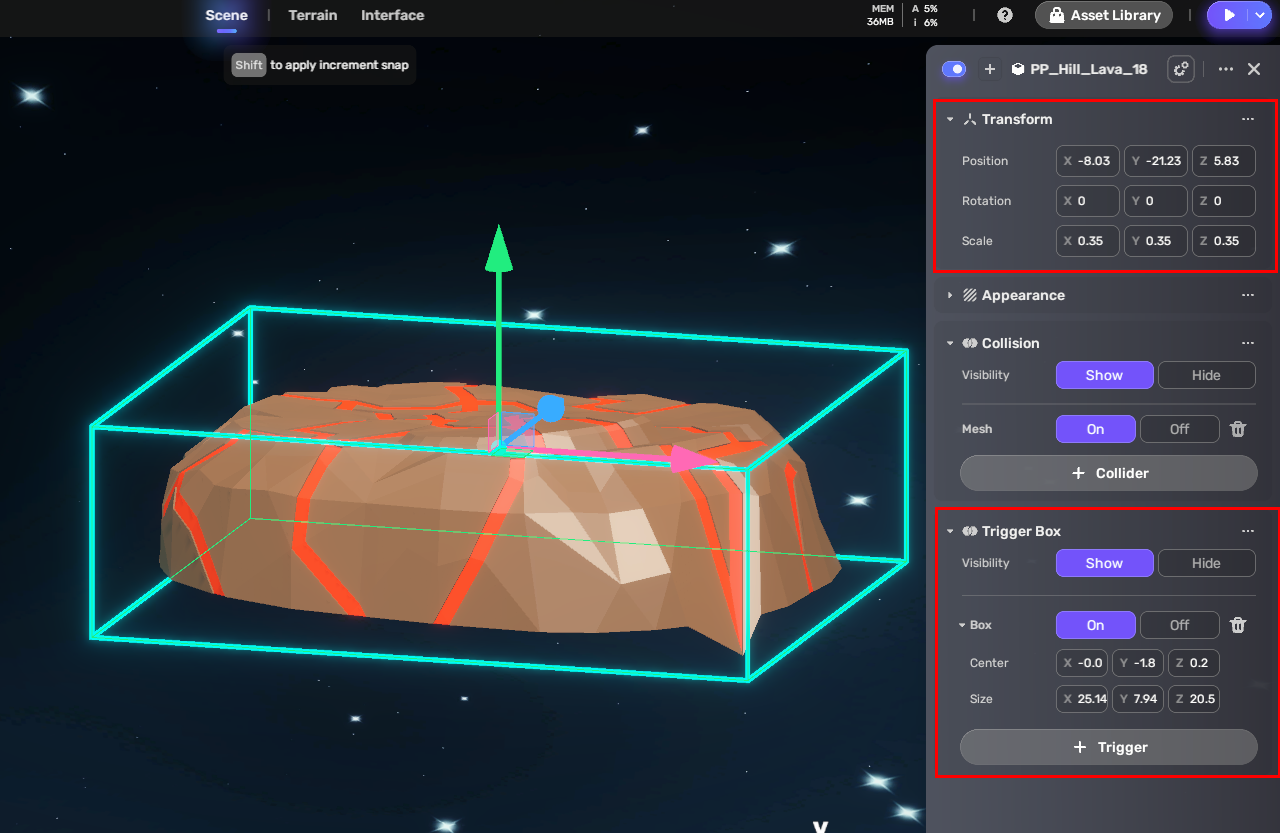Image resolution: width=1280 pixels, height=833 pixels.
Task: Open Transform section three-dot options
Action: (1247, 119)
